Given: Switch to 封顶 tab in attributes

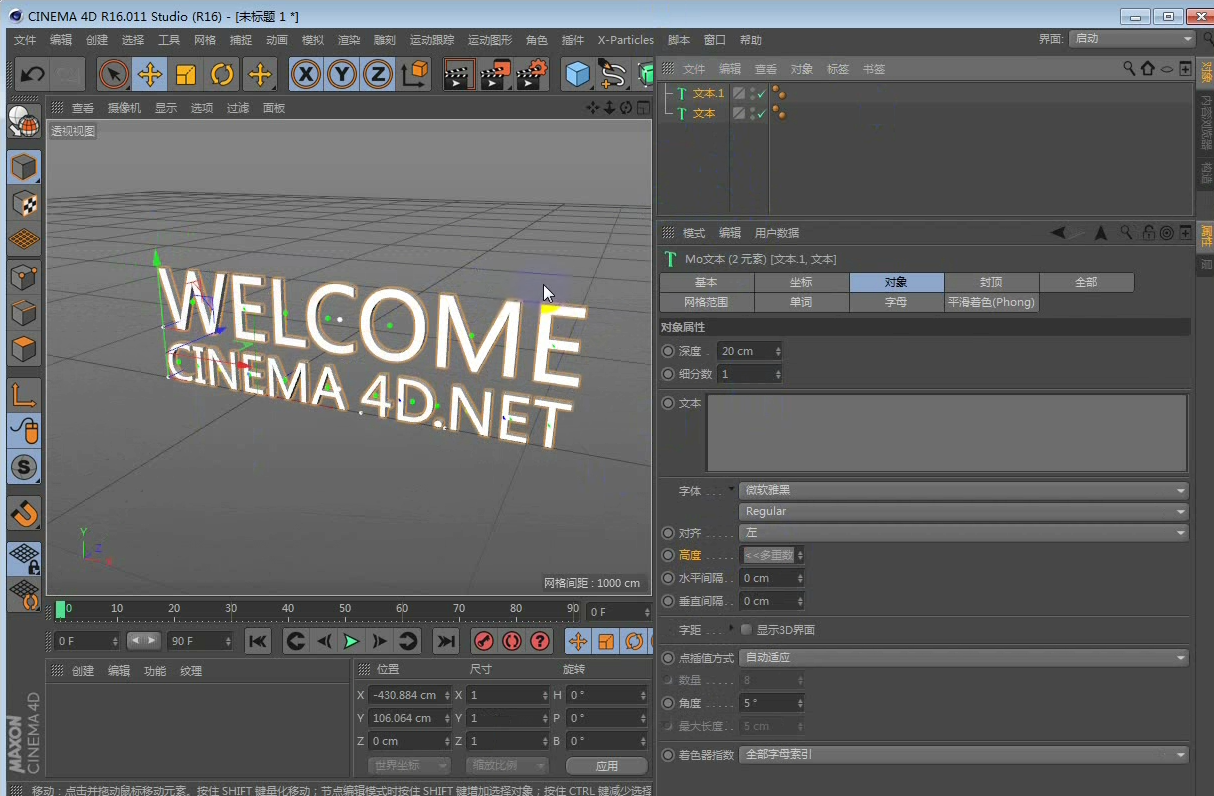Looking at the screenshot, I should (x=991, y=282).
